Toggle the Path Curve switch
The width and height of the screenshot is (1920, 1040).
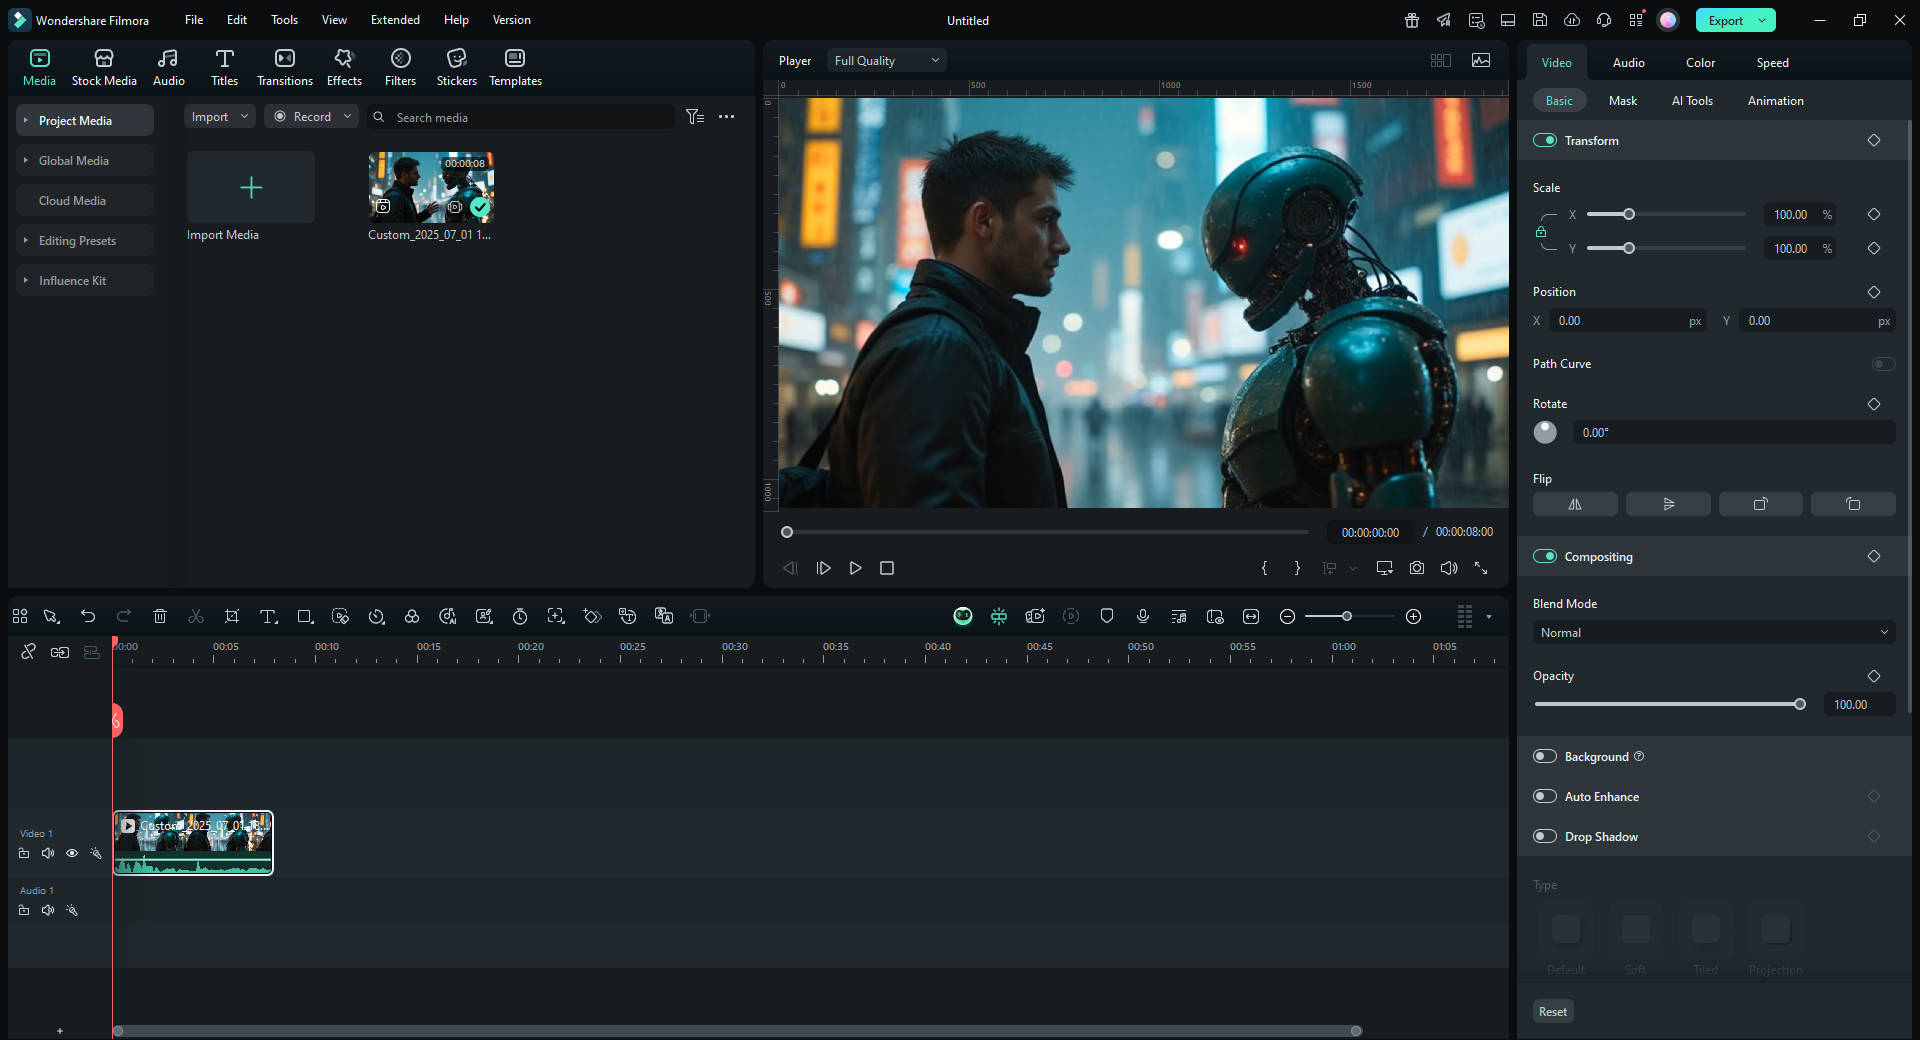[x=1883, y=364]
